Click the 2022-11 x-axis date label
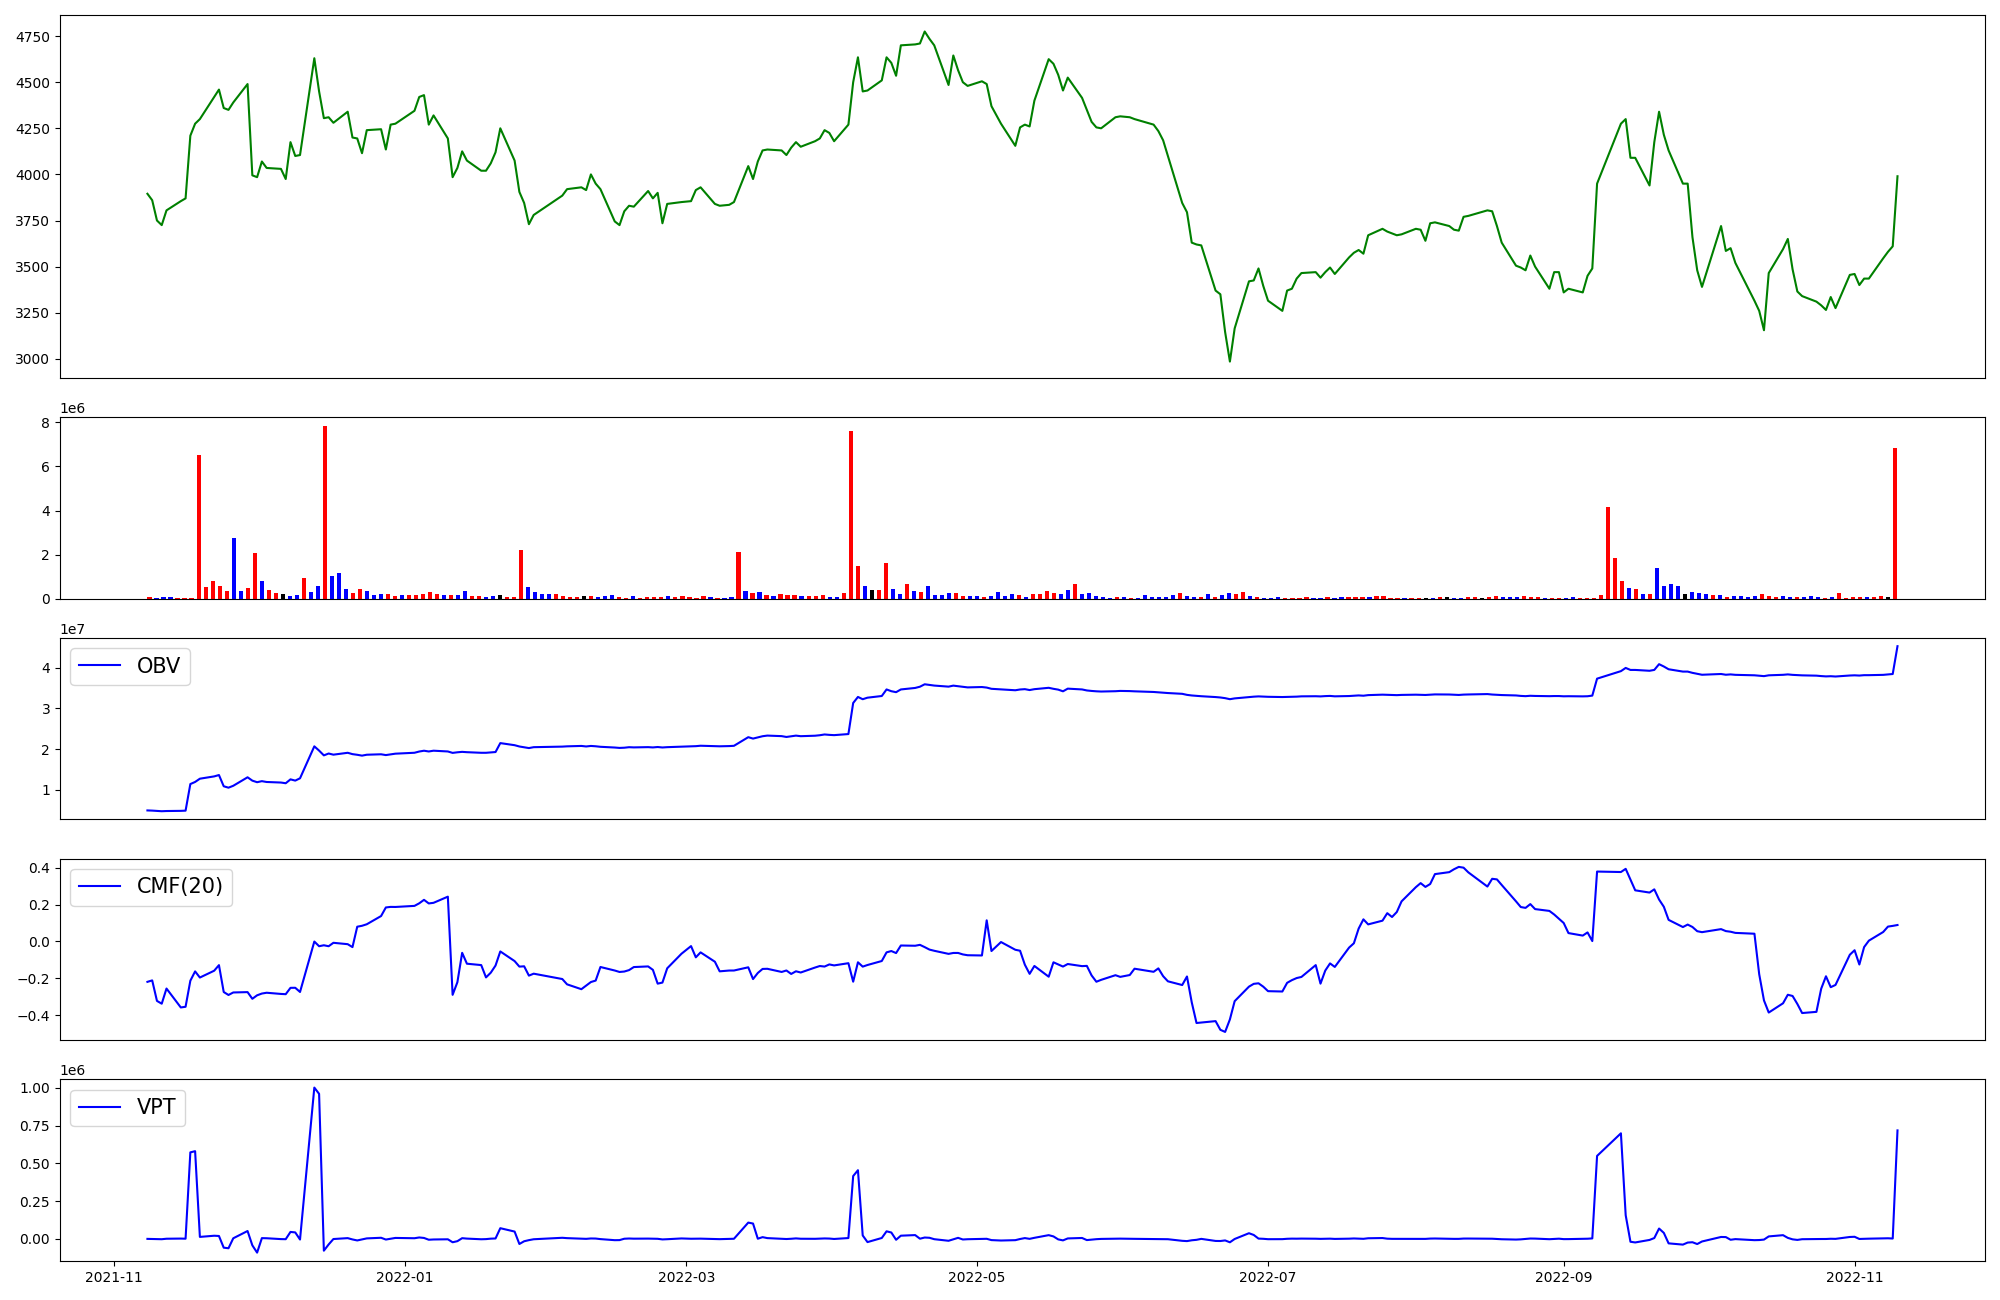Image resolution: width=2000 pixels, height=1300 pixels. [1855, 1277]
